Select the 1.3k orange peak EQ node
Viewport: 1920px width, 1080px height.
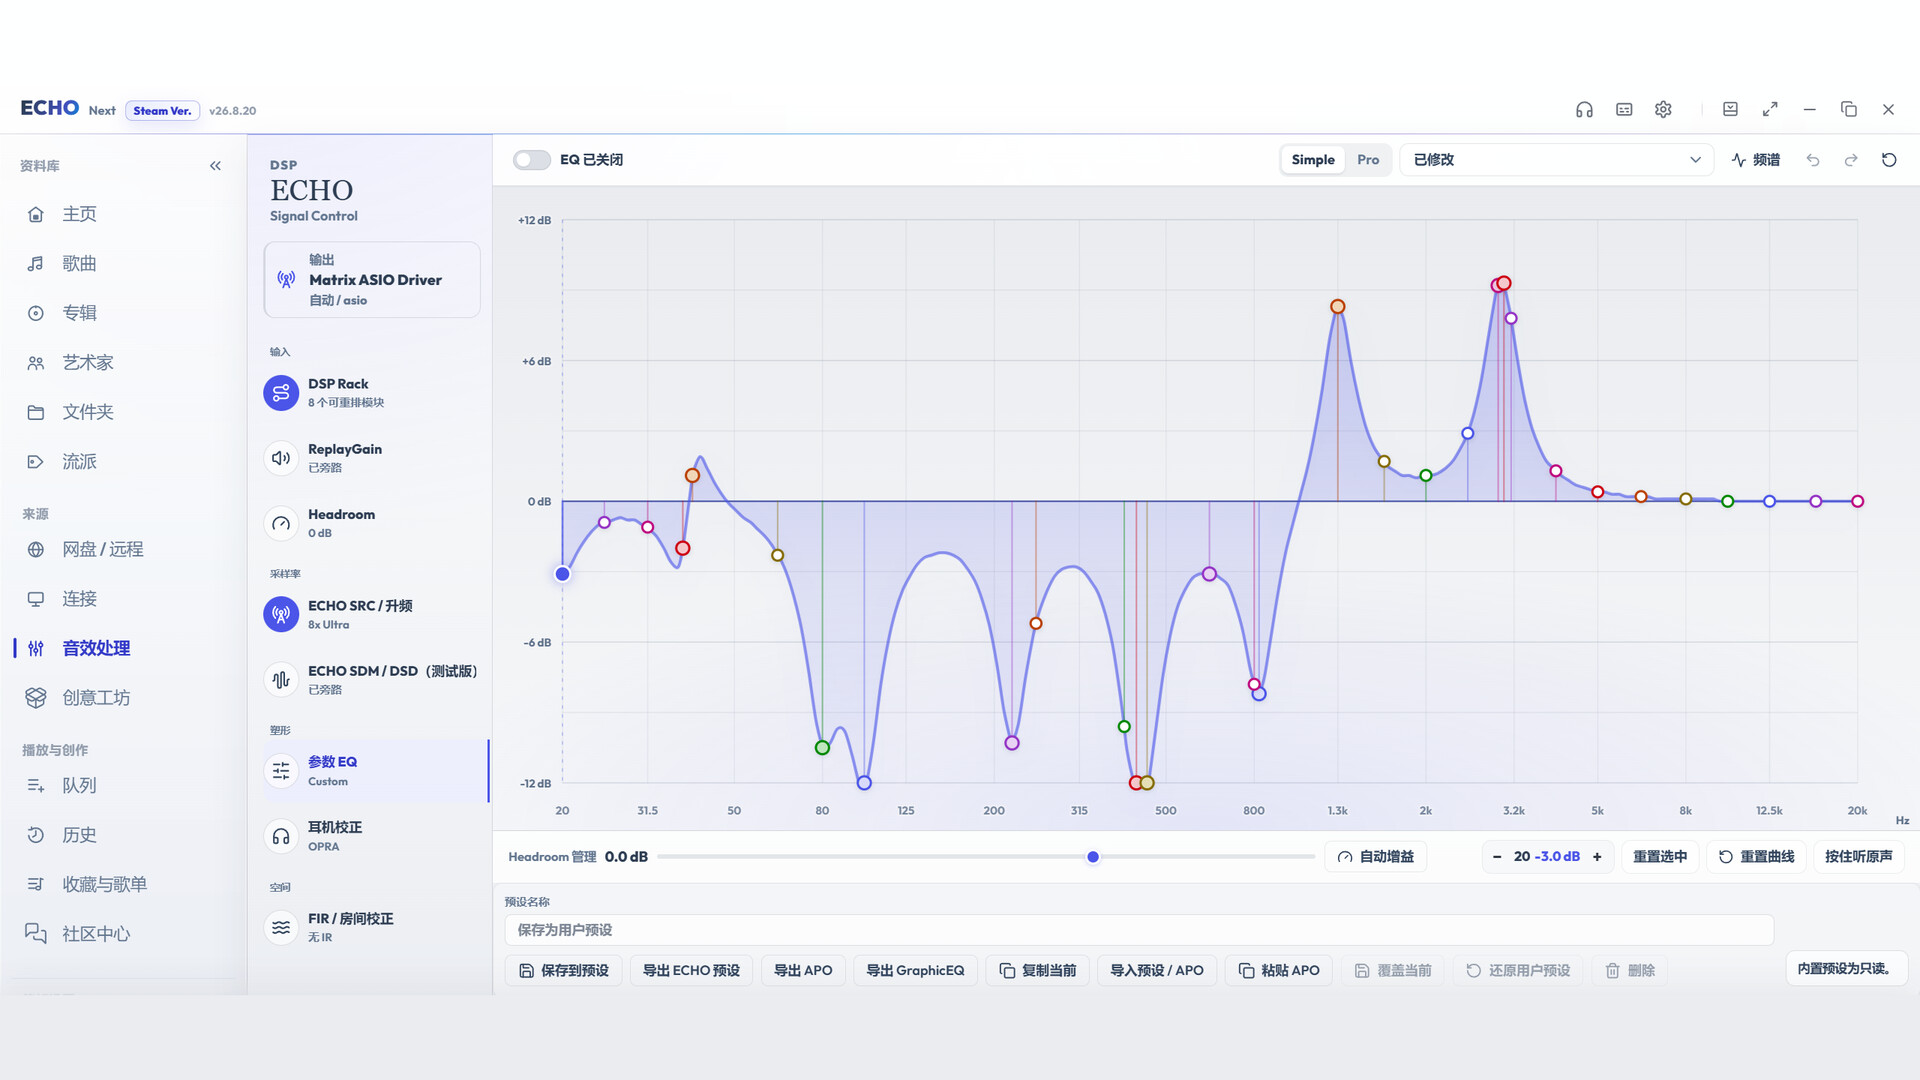point(1338,307)
